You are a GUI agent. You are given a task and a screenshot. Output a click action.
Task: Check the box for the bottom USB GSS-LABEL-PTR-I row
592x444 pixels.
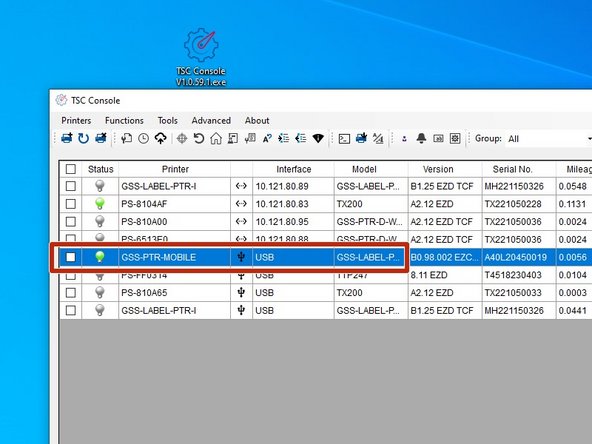click(x=71, y=310)
